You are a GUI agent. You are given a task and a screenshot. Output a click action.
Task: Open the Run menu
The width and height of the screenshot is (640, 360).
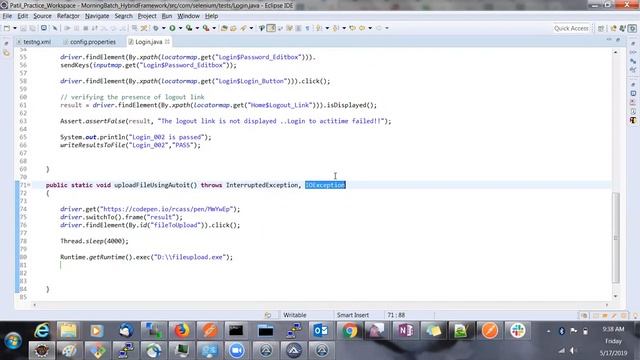pos(167,16)
